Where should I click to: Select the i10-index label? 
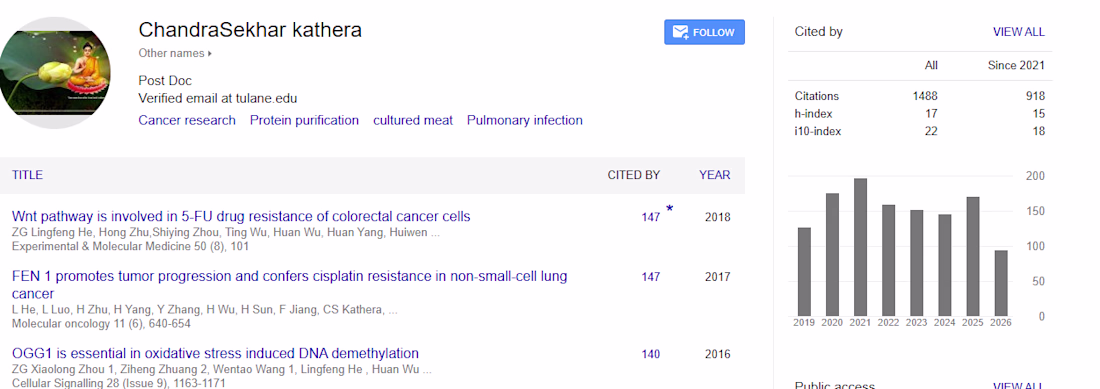coord(818,131)
